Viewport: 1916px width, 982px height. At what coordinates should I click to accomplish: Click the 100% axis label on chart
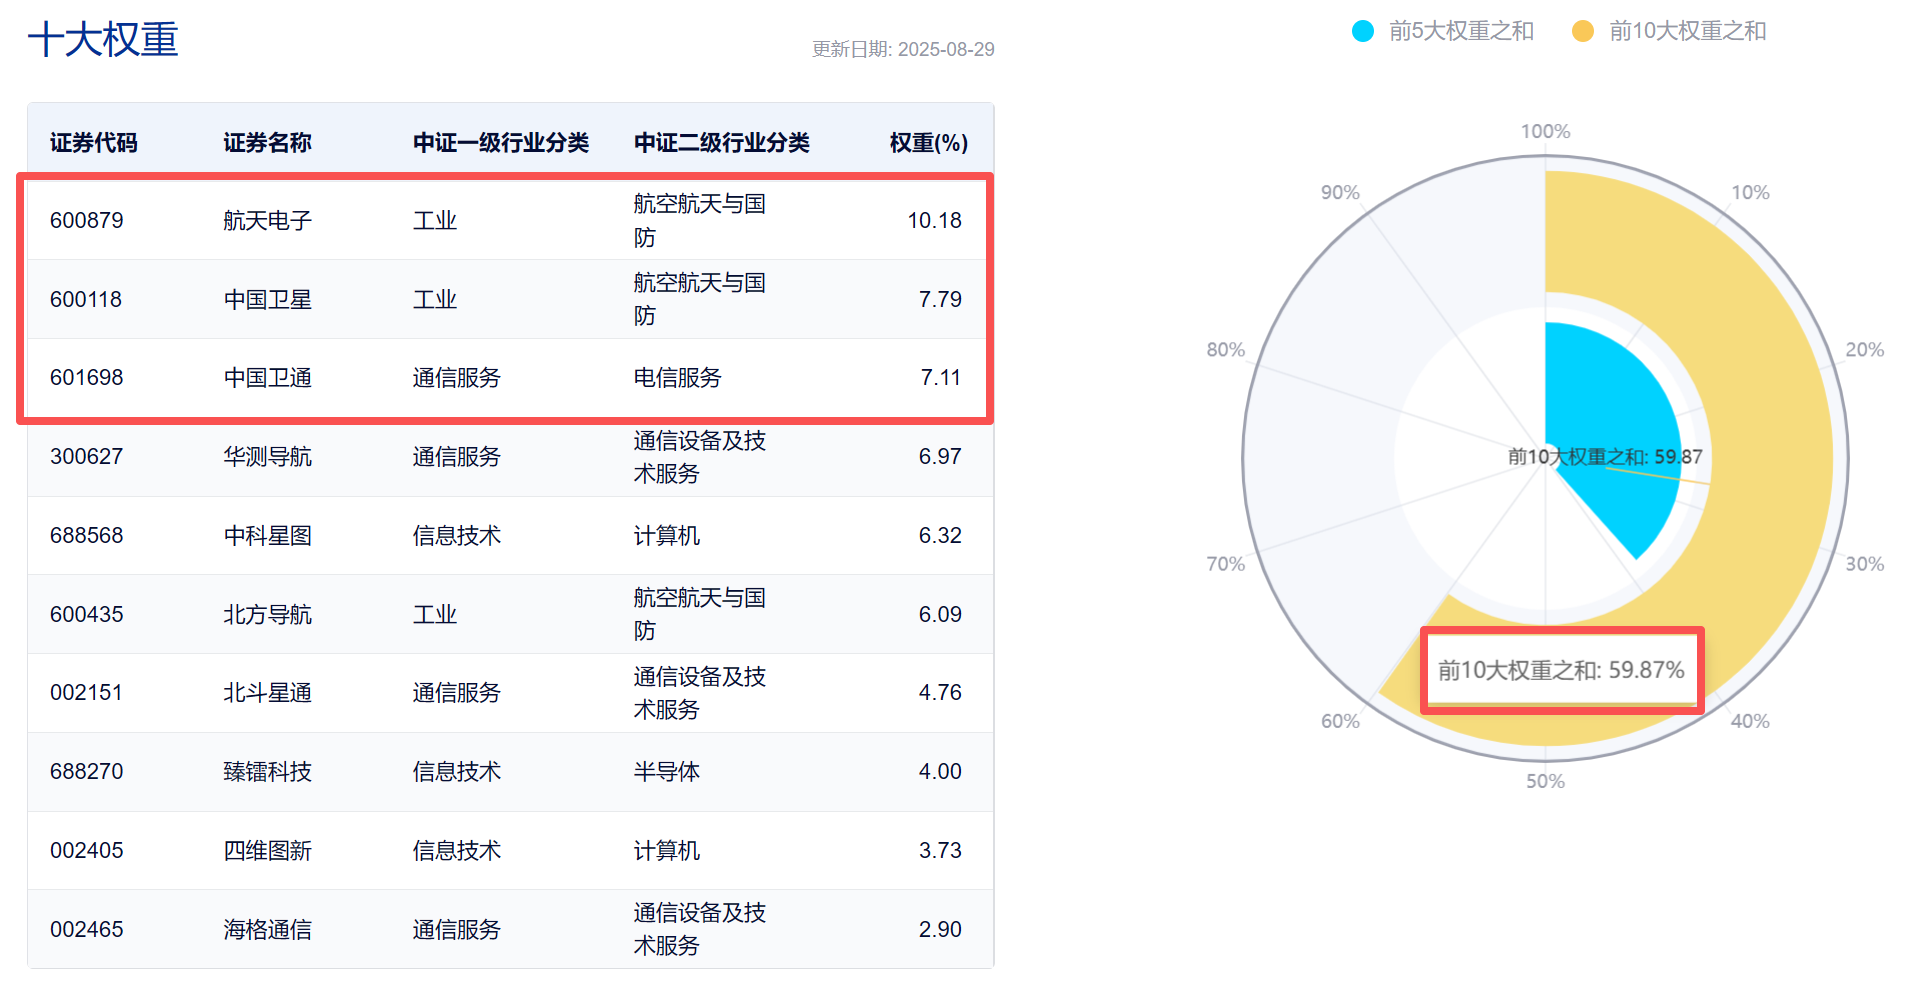pyautogui.click(x=1545, y=131)
